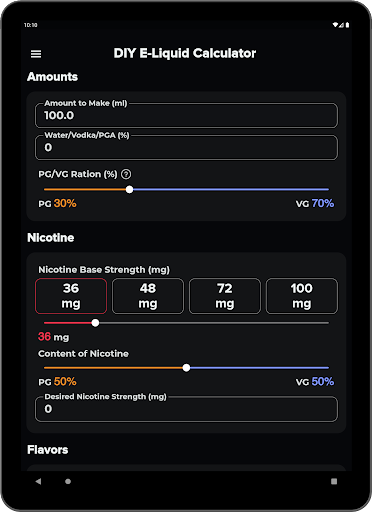Image resolution: width=372 pixels, height=512 pixels.
Task: Focus the Water/Vodka/PGA percent field
Action: point(186,147)
